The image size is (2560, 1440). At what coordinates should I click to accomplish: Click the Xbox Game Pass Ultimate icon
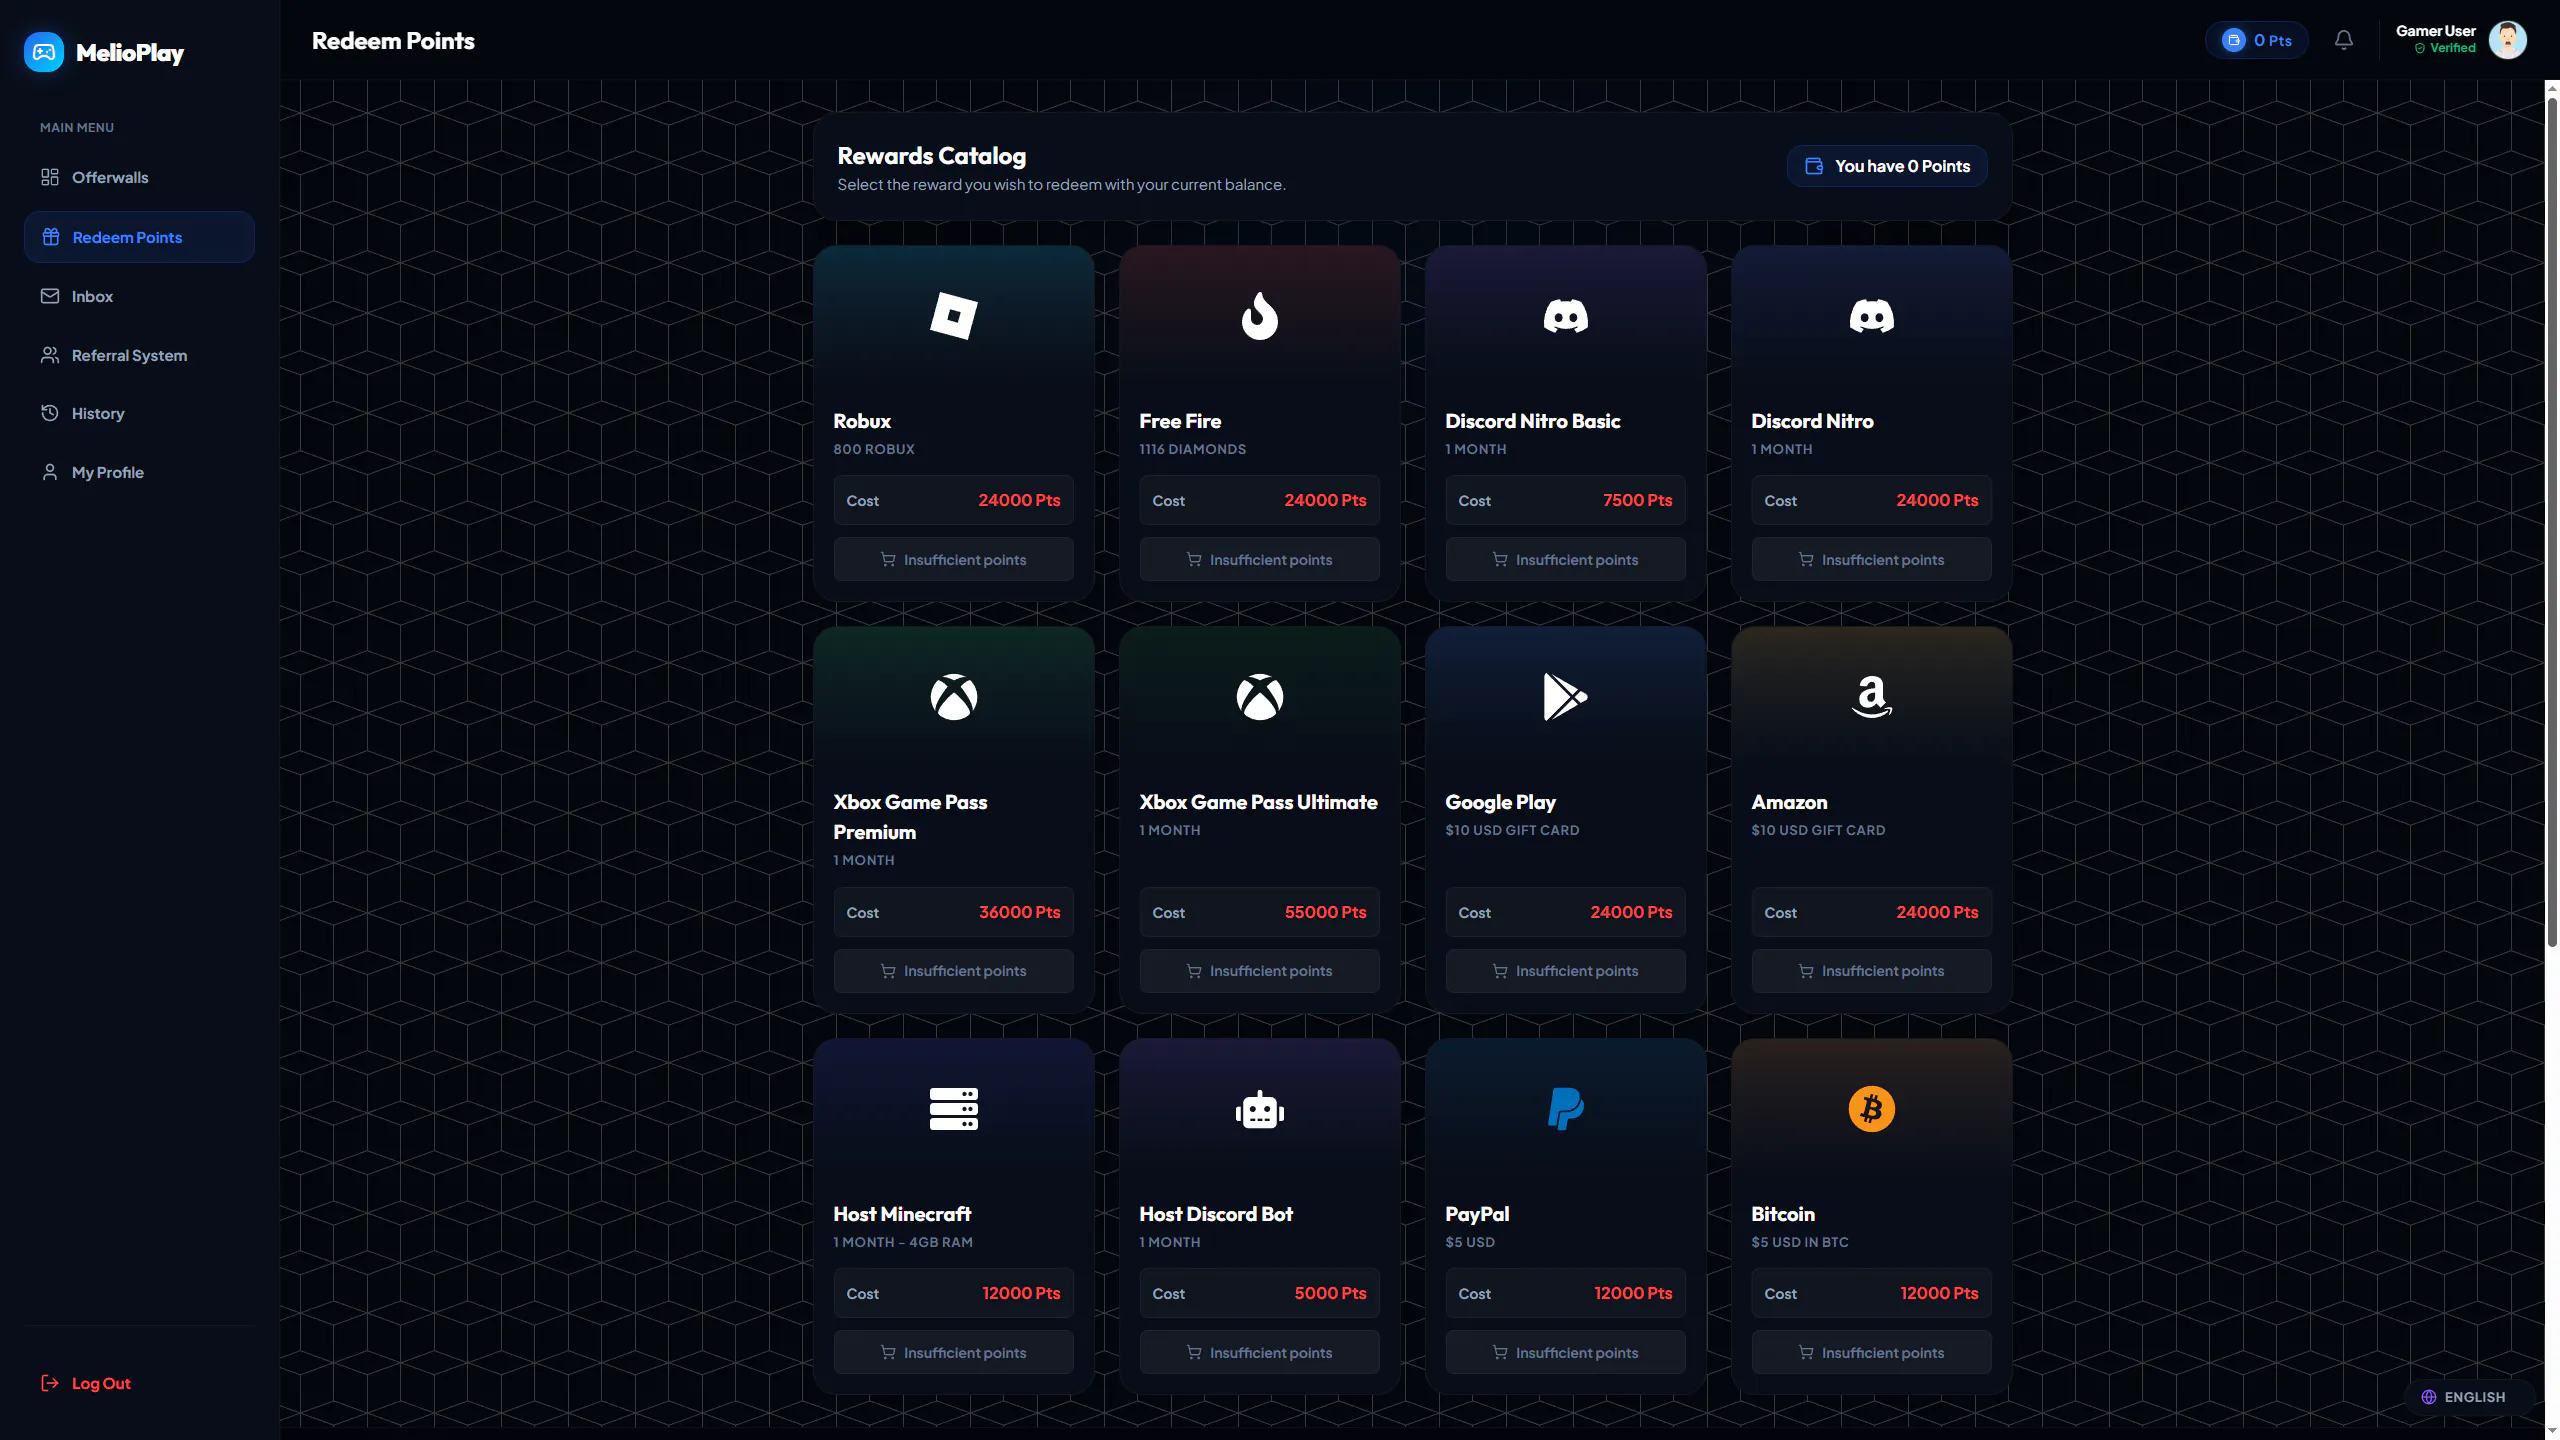(x=1259, y=697)
